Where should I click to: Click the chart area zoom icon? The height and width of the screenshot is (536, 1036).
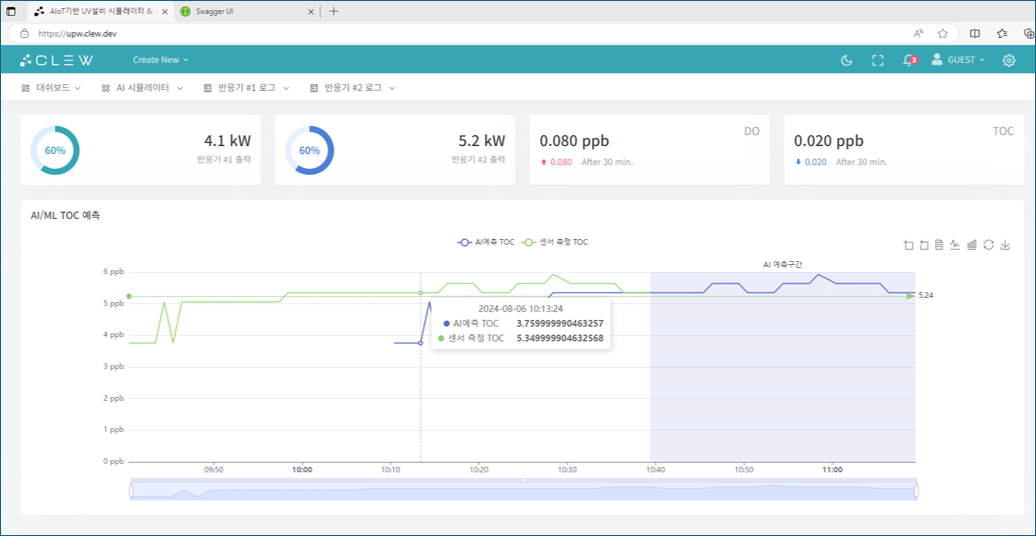[x=908, y=245]
